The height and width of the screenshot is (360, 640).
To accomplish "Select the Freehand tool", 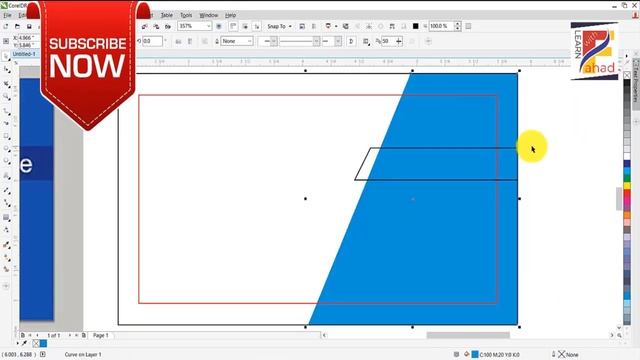I will pos(6,111).
